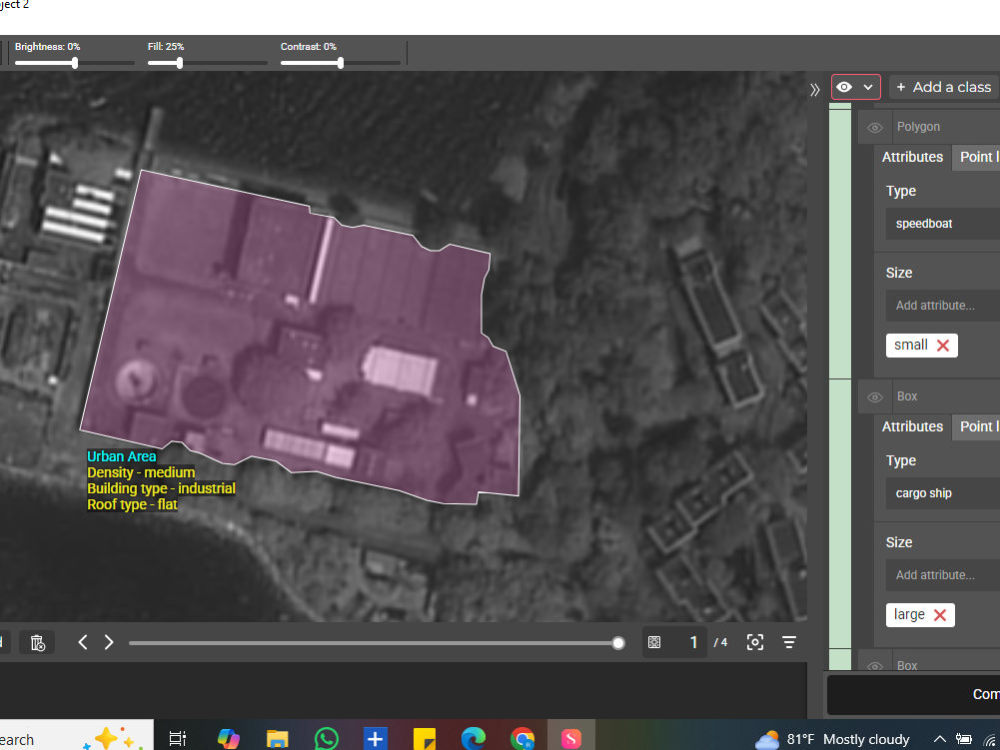Select the Polygon Attributes tab

pyautogui.click(x=913, y=158)
